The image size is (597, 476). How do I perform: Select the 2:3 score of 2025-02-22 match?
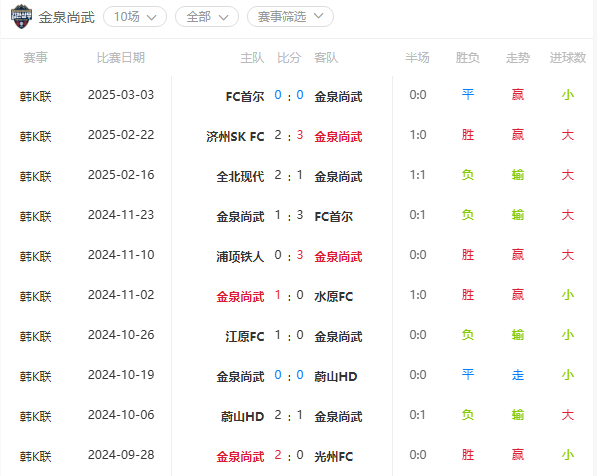[x=289, y=135]
